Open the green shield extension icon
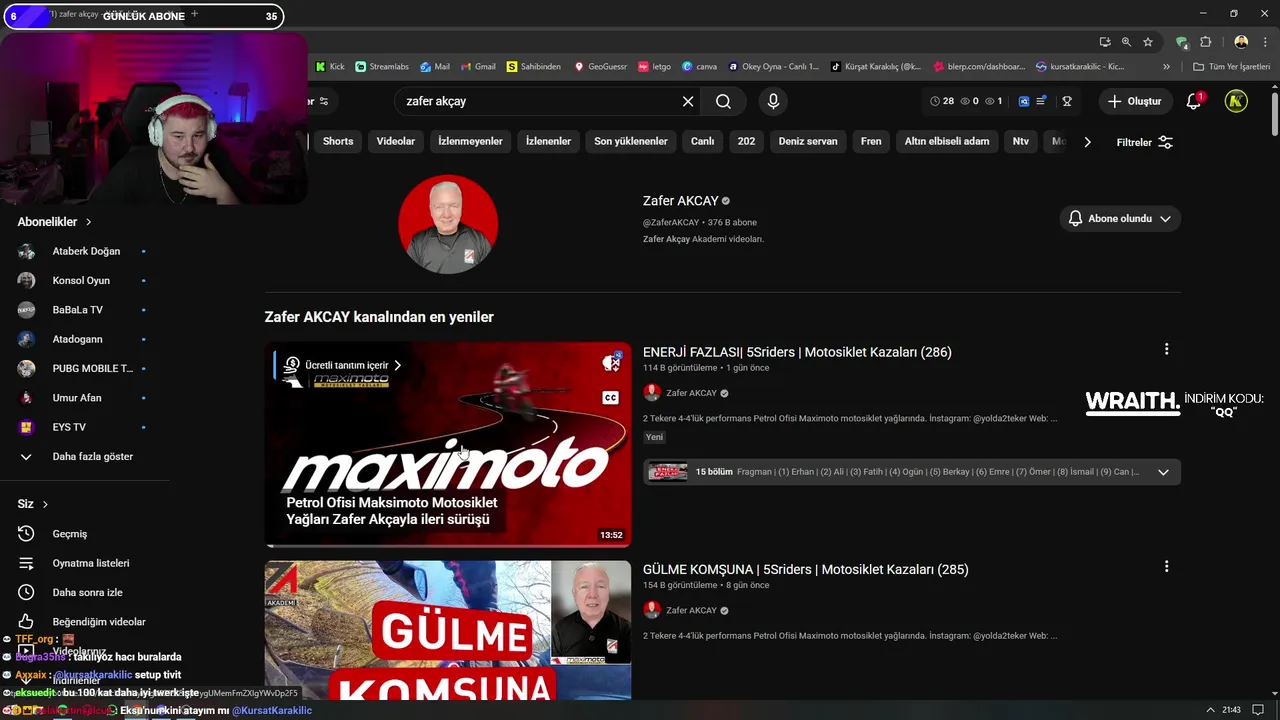Viewport: 1280px width, 720px height. (x=1182, y=42)
